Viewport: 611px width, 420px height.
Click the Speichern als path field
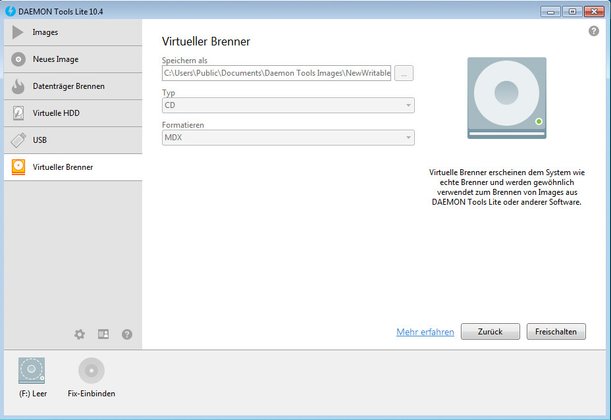(276, 73)
